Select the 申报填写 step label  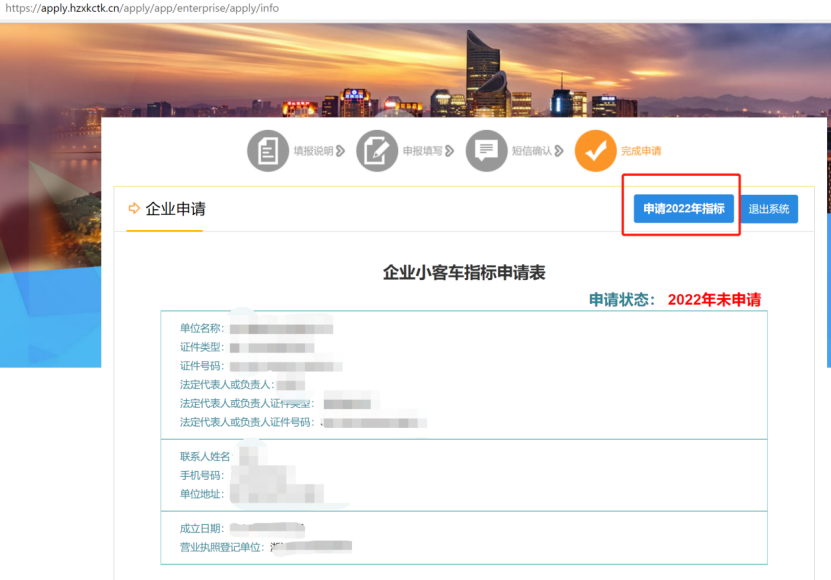(422, 151)
